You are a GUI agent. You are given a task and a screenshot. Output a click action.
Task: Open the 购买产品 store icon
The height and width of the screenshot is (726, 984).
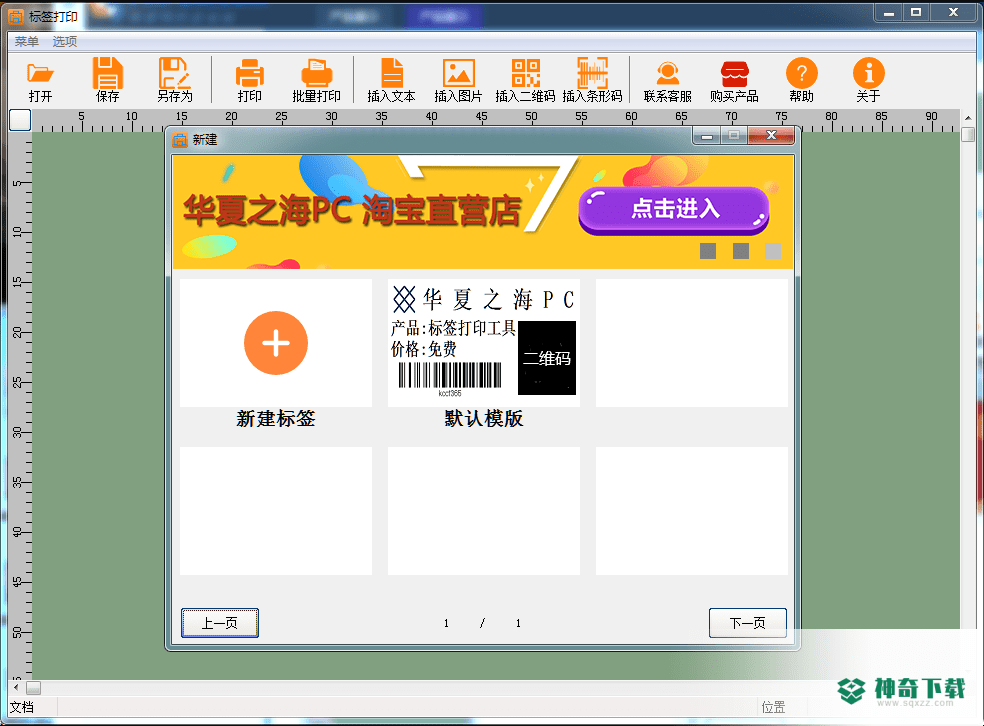point(734,80)
